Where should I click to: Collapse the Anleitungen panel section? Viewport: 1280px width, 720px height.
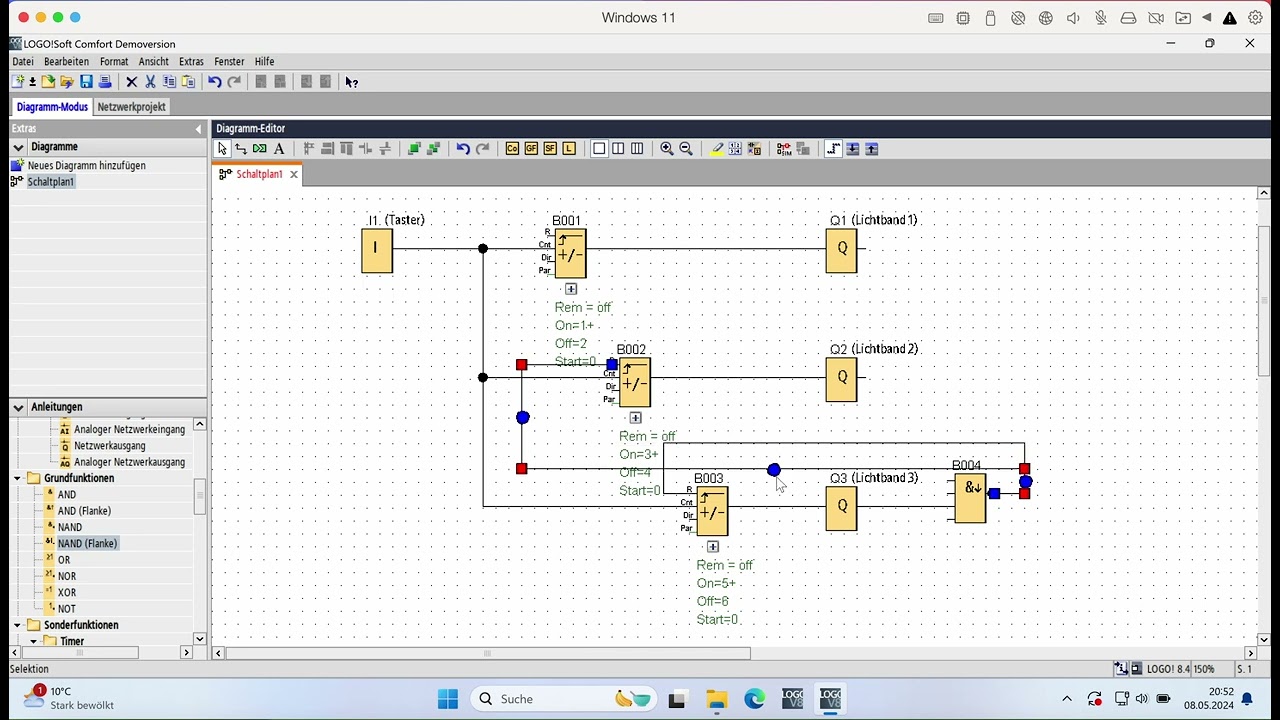18,407
